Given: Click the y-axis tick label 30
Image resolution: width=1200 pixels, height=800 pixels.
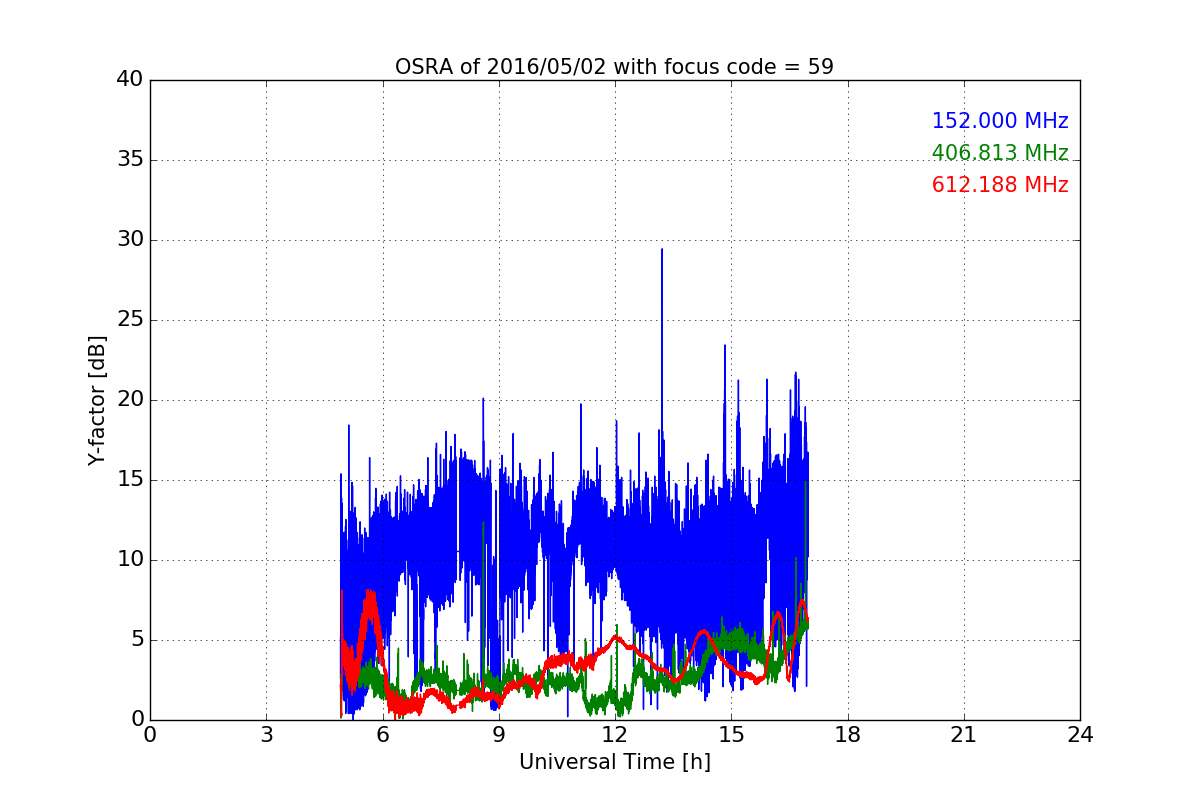Looking at the screenshot, I should (x=129, y=240).
